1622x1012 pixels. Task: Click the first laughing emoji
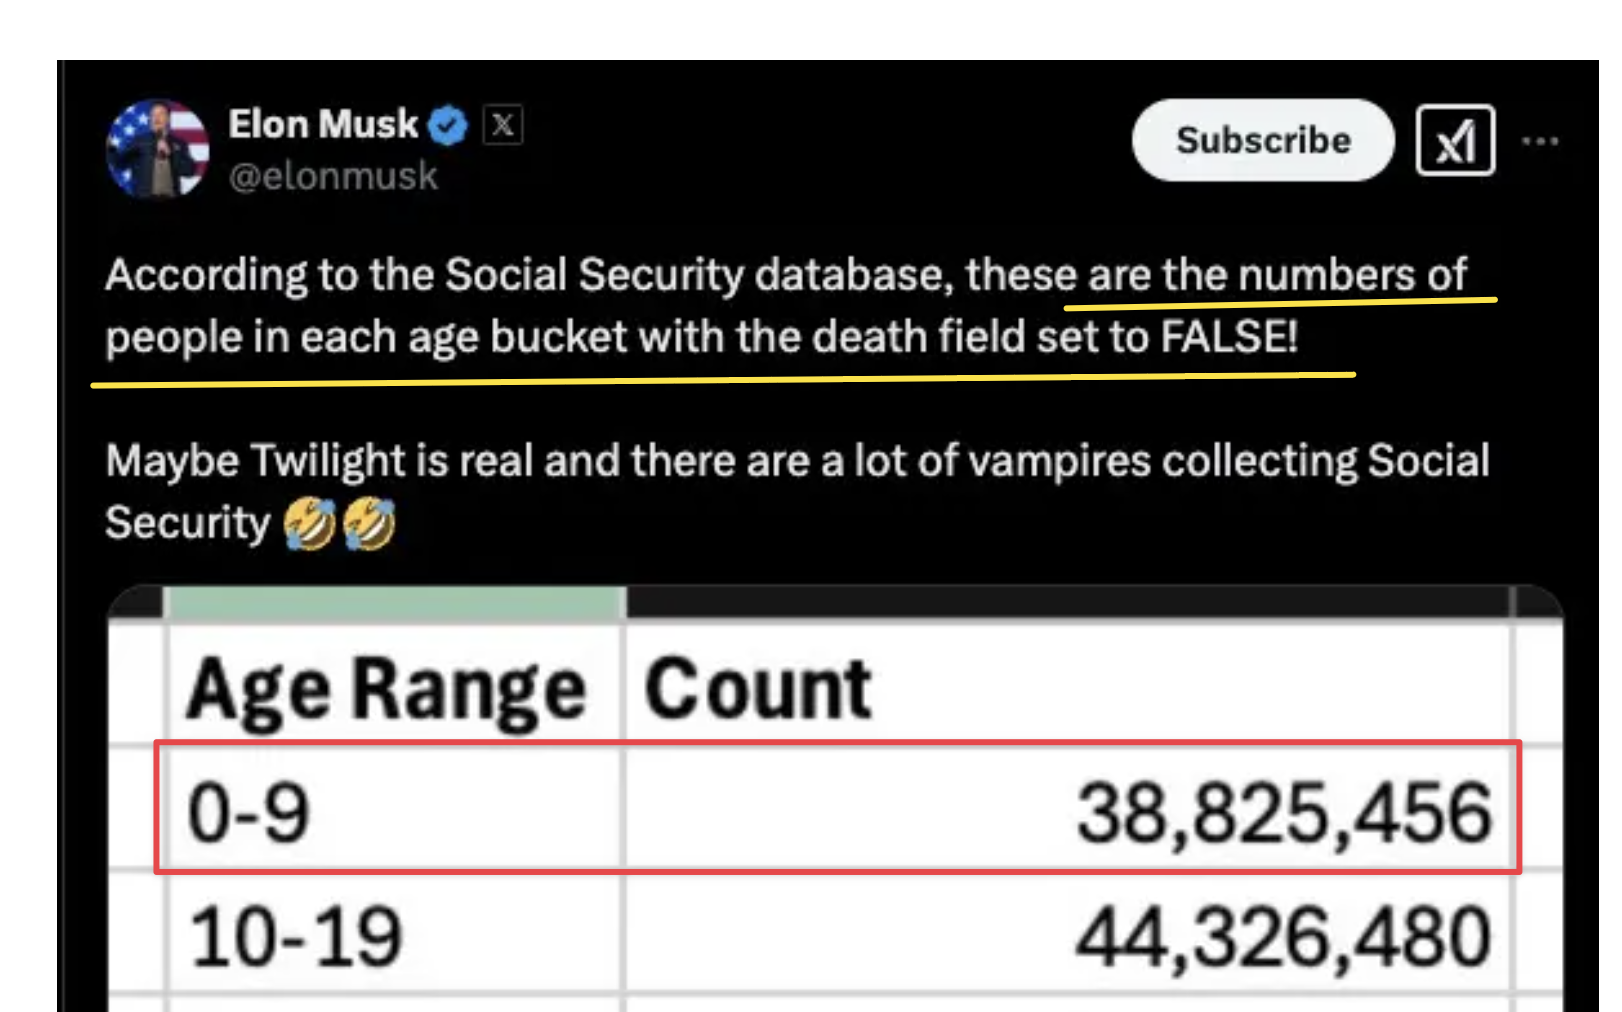click(x=310, y=524)
